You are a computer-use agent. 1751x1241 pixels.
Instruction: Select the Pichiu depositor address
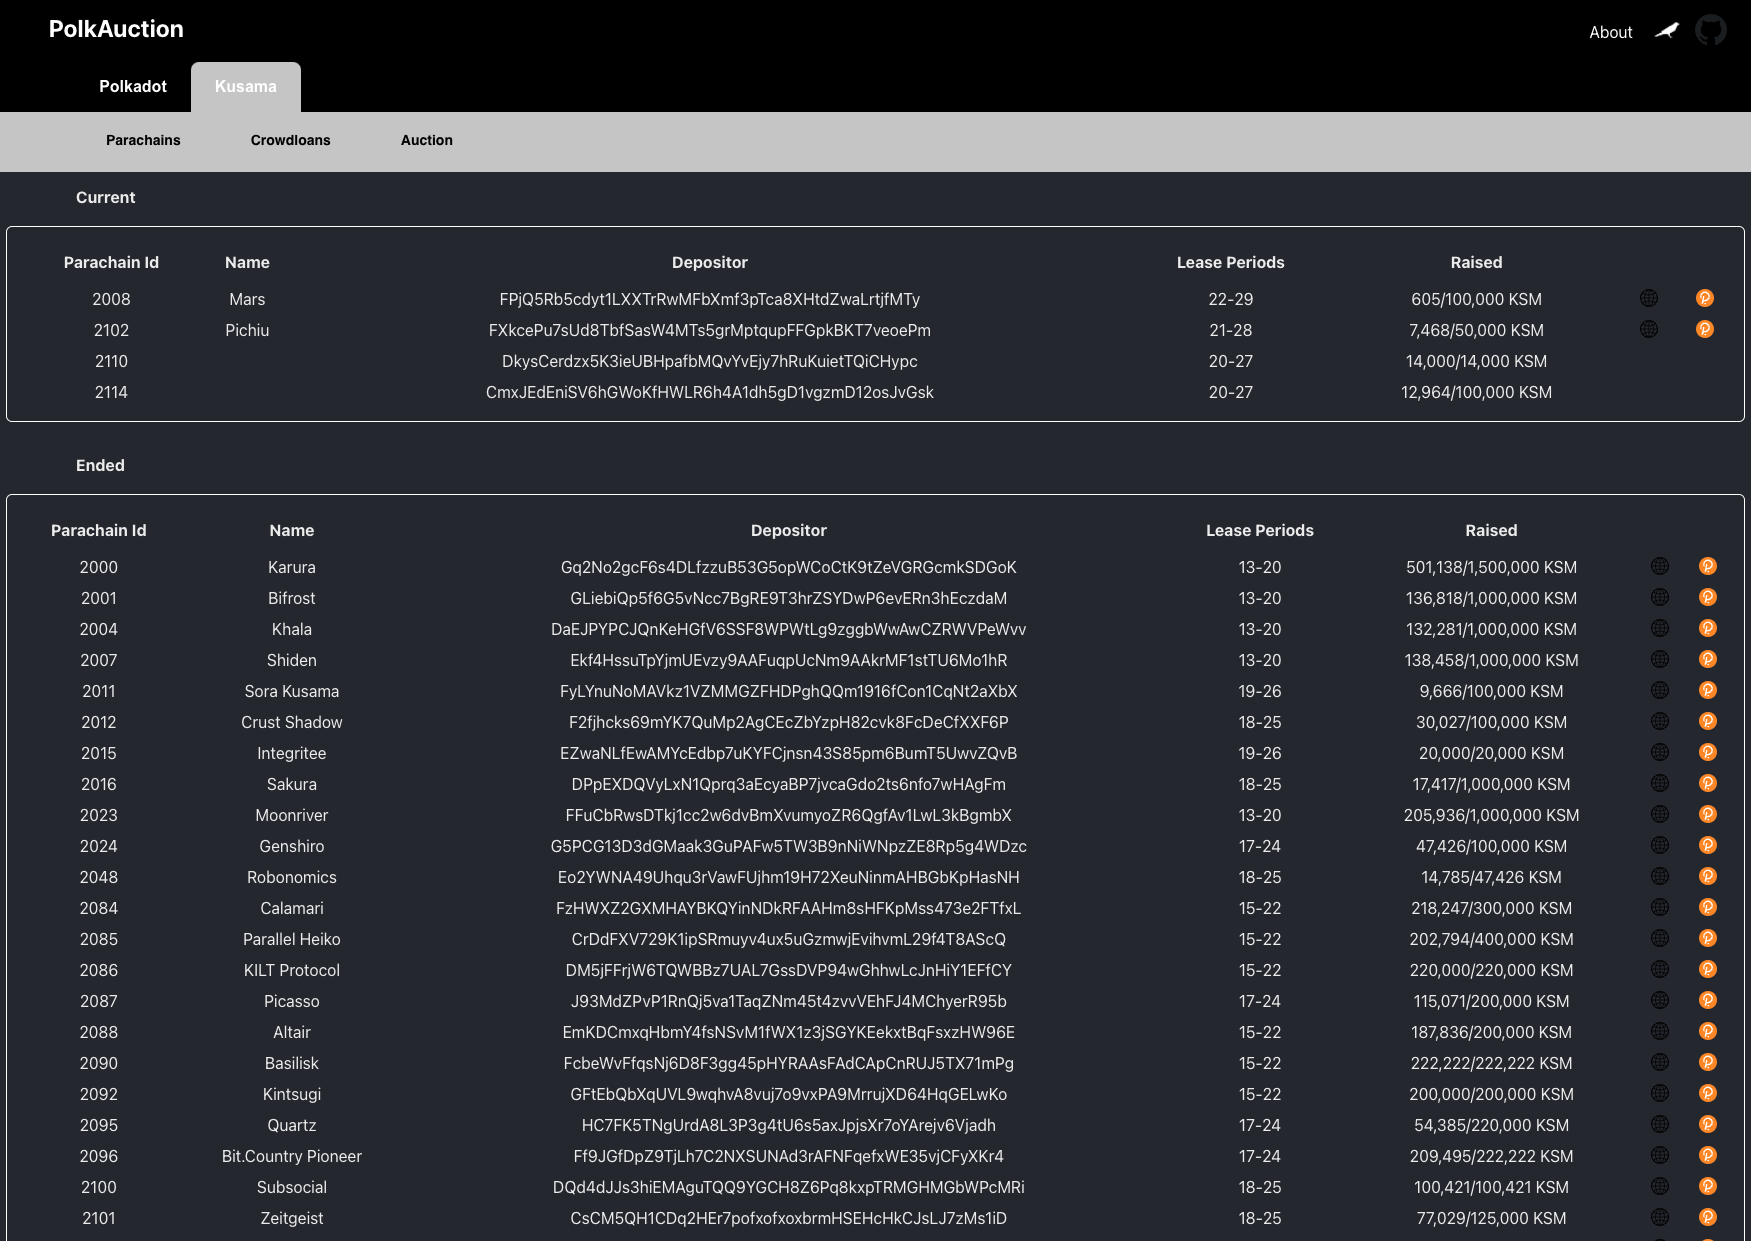coord(710,330)
